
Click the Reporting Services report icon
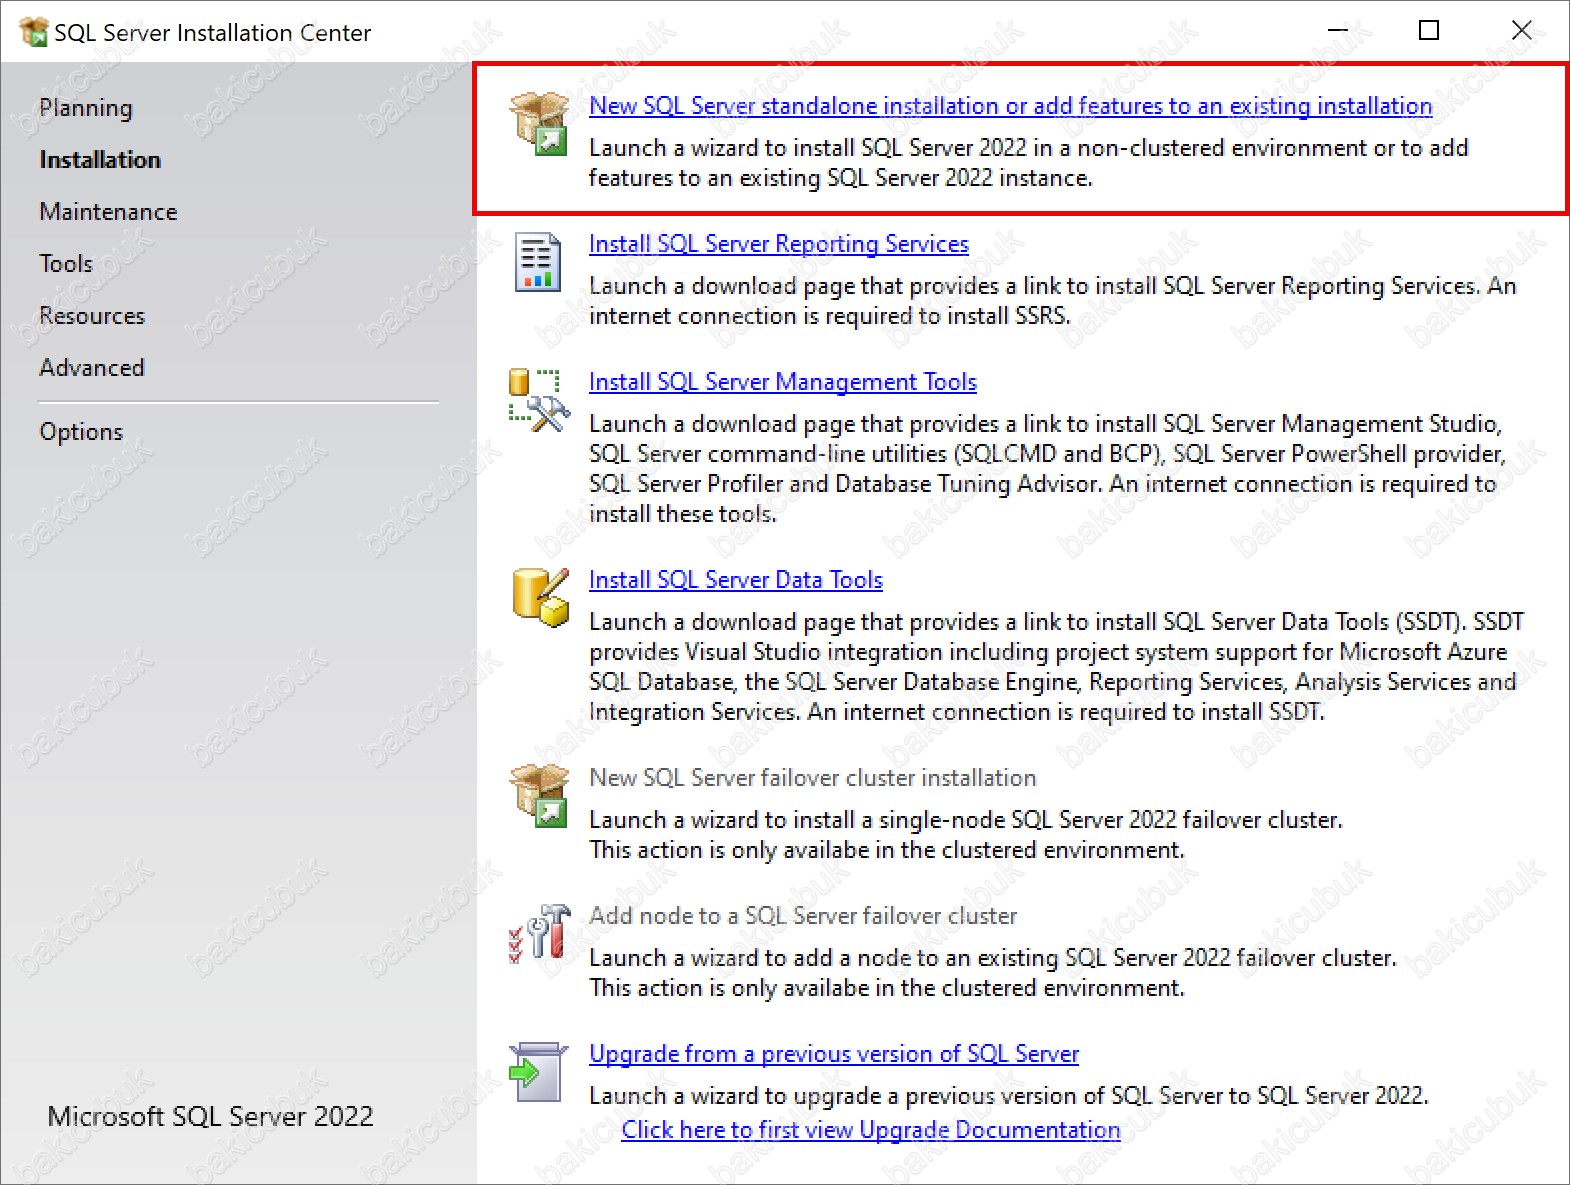(538, 262)
